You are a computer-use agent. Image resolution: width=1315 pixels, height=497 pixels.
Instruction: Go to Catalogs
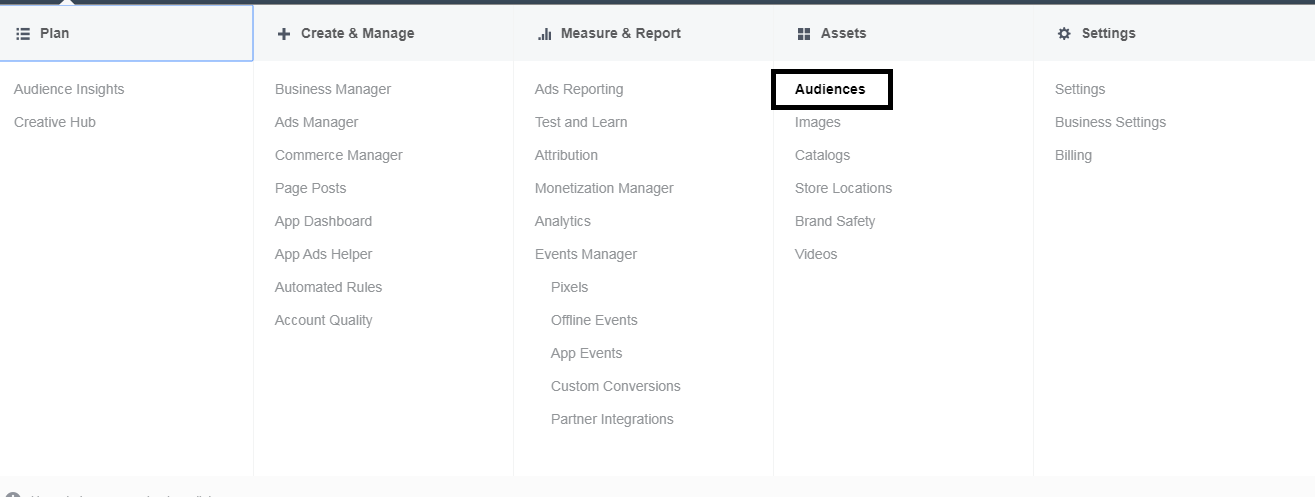coord(822,155)
